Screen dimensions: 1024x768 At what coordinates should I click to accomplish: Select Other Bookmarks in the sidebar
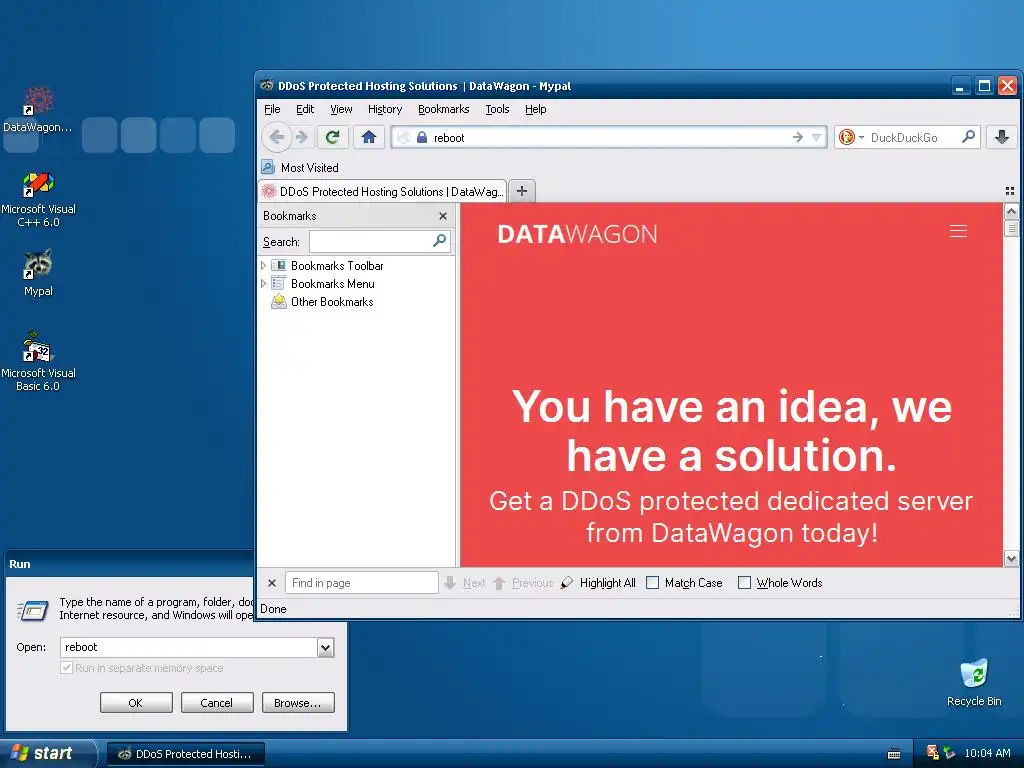pos(332,302)
